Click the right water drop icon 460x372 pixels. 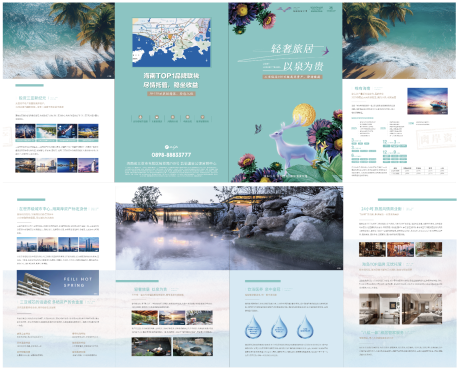(305, 327)
